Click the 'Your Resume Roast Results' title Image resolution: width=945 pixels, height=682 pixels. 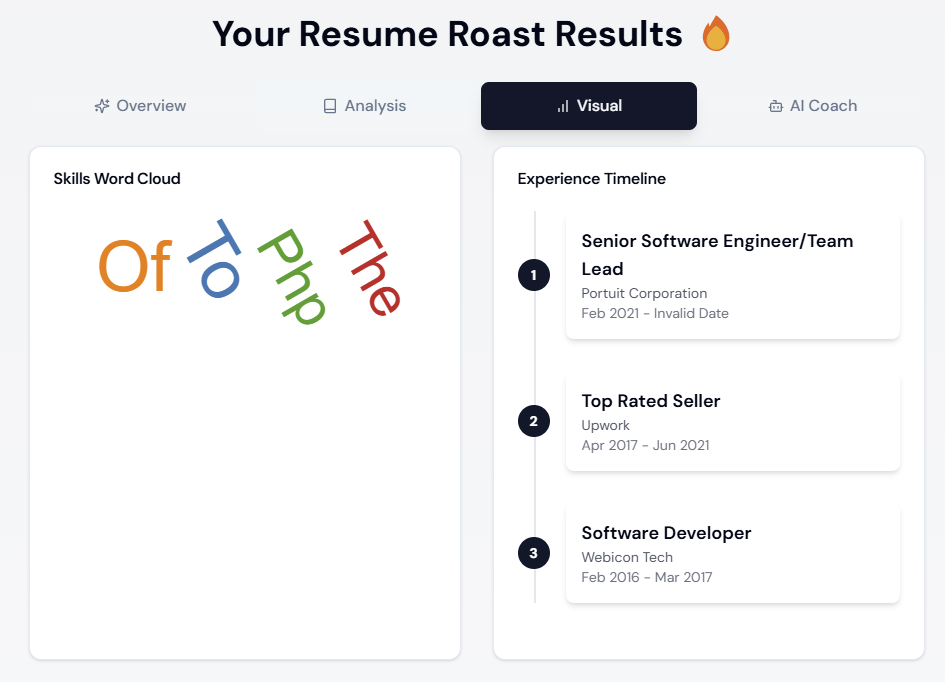[x=447, y=34]
